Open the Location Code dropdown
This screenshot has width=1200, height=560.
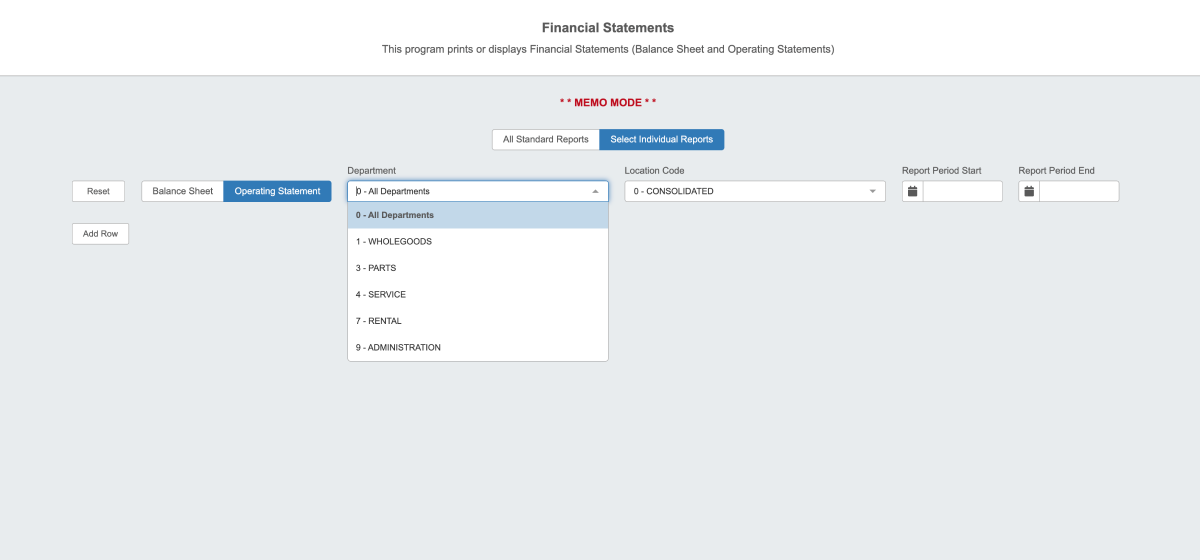[x=754, y=191]
